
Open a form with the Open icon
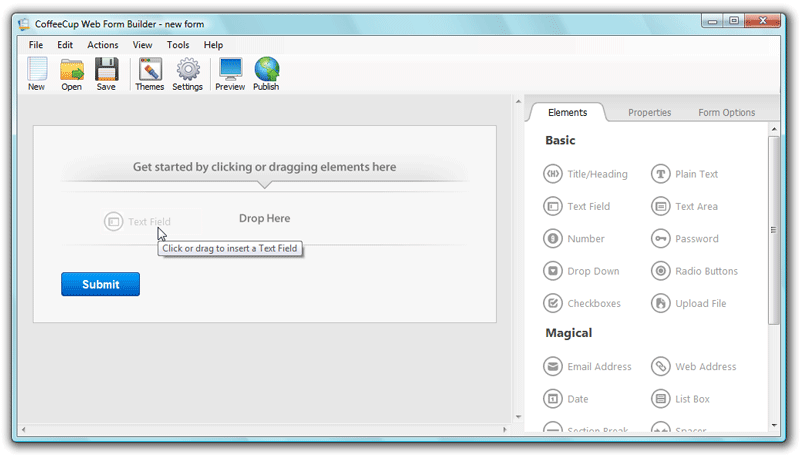pyautogui.click(x=71, y=74)
